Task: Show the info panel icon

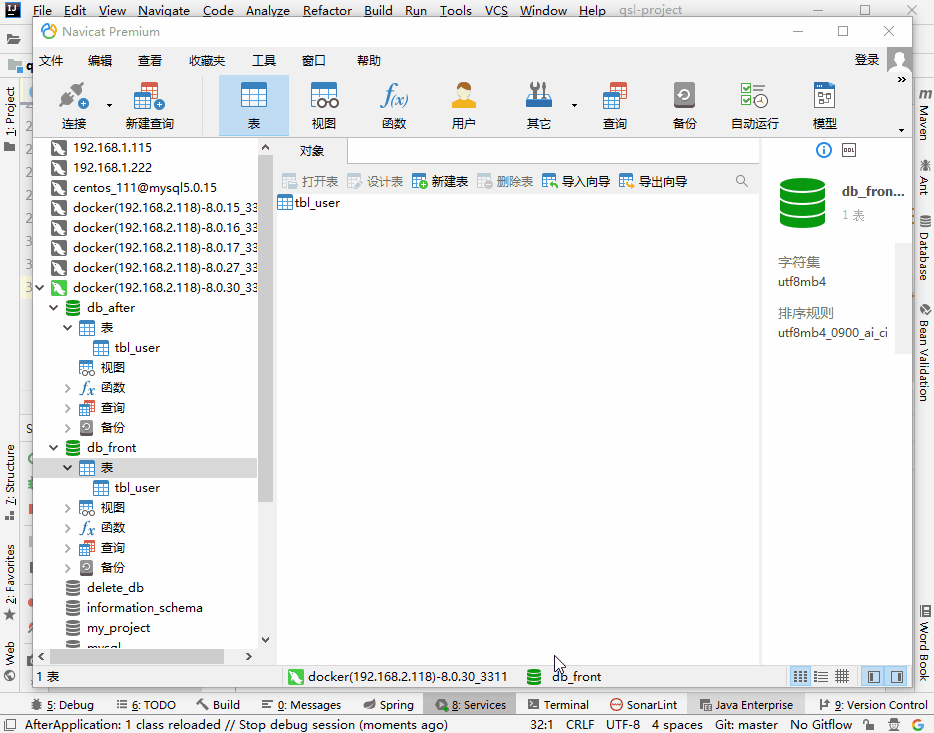Action: 823,150
